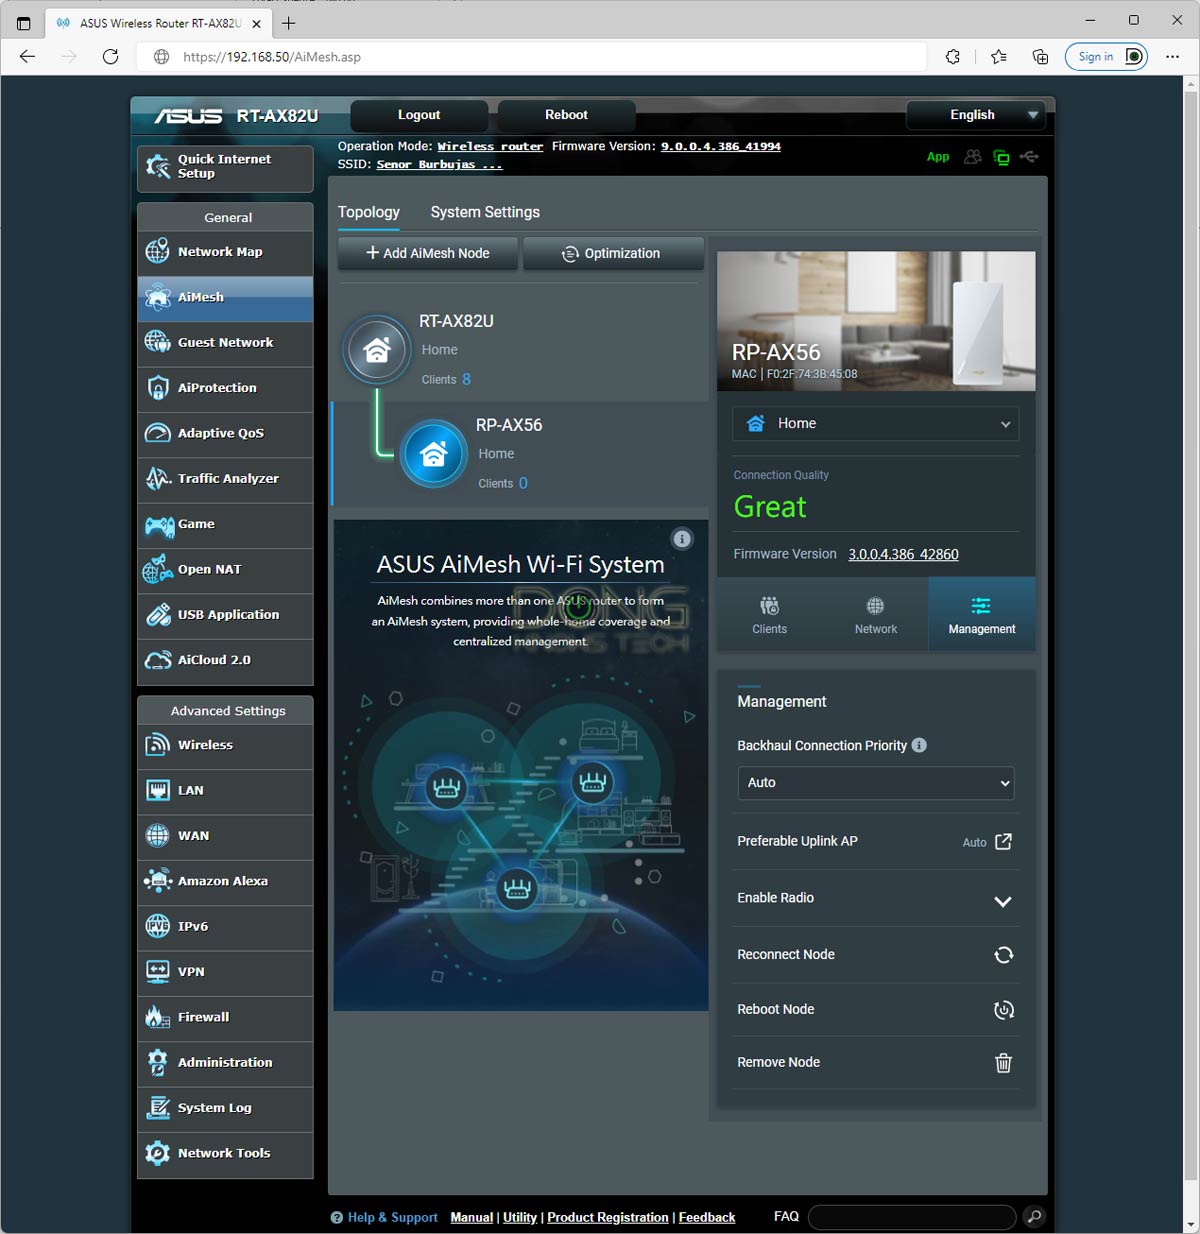1200x1234 pixels.
Task: Click the LAN settings icon
Action: point(158,790)
